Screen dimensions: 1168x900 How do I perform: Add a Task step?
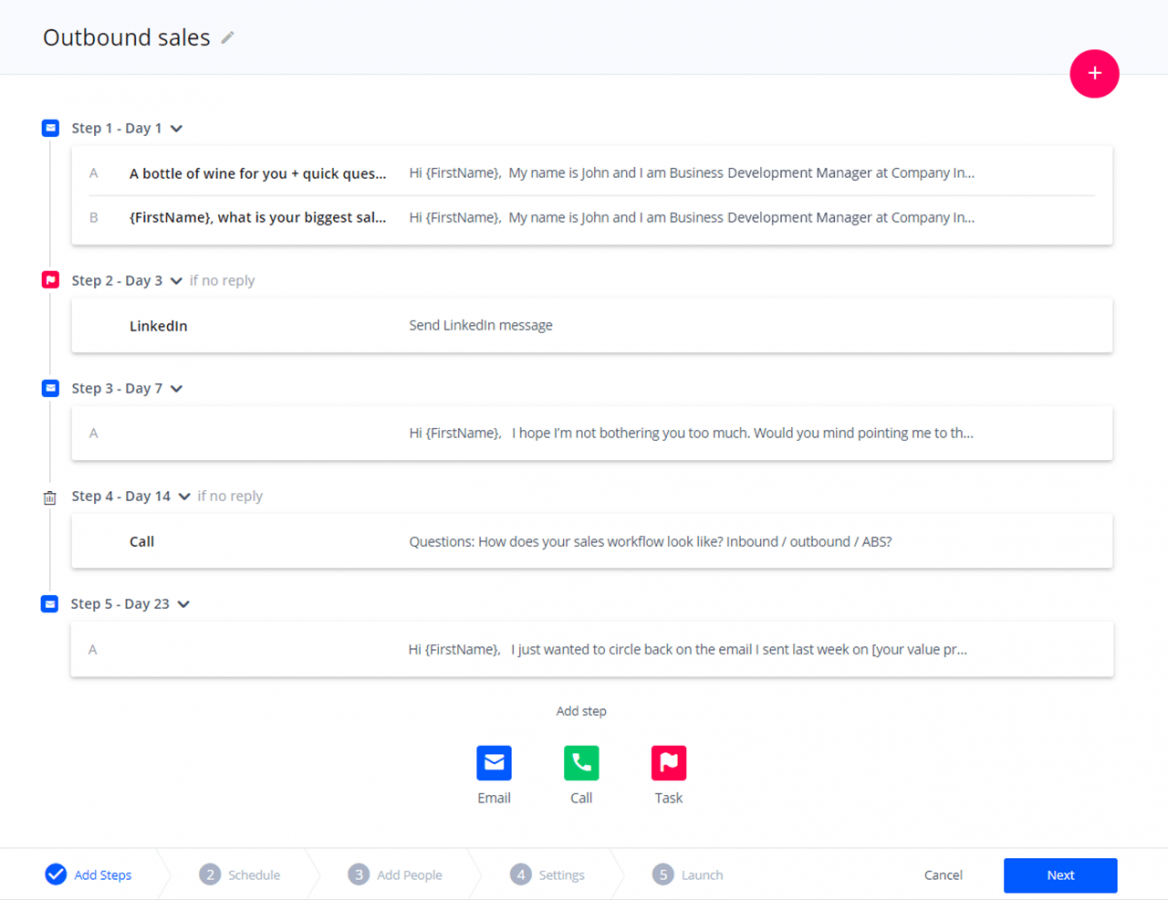coord(668,775)
